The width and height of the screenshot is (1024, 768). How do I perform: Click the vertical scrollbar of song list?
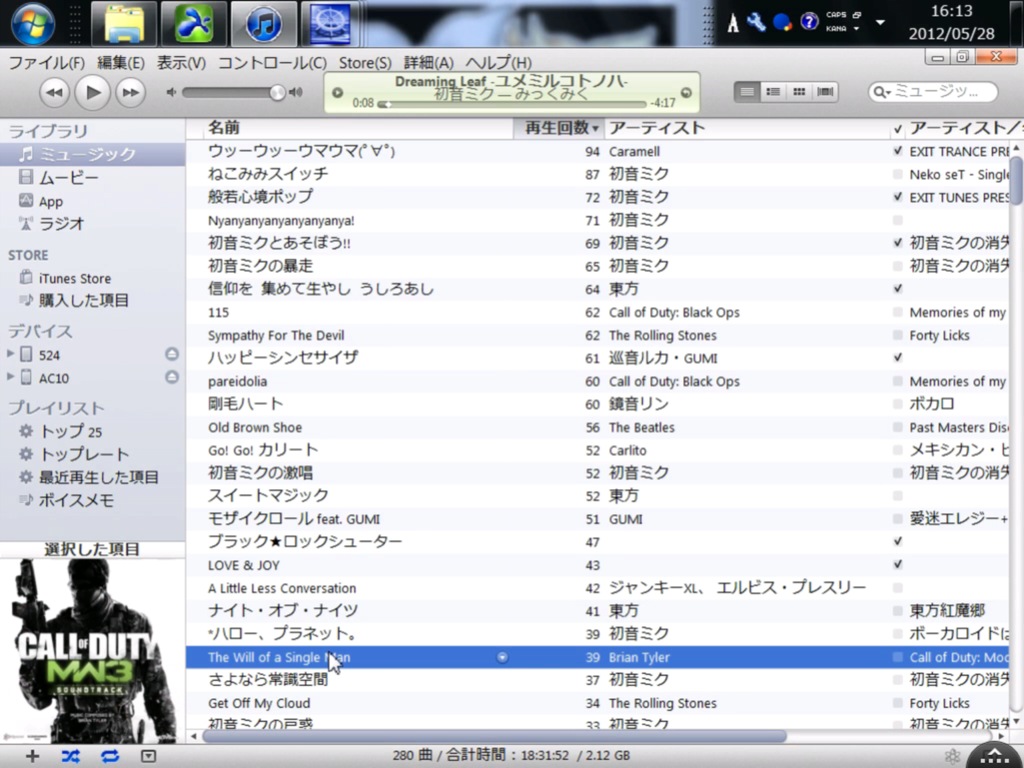pos(1016,179)
